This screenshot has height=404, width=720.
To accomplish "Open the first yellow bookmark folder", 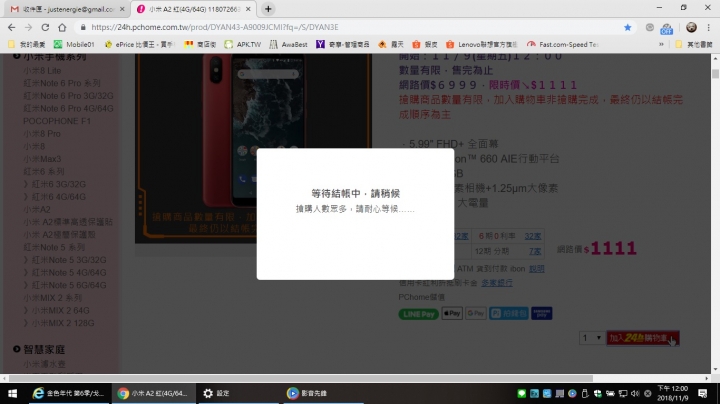I will tap(27, 45).
